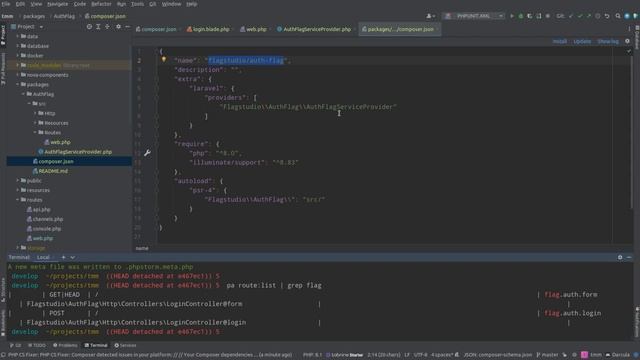Open the Tools menu

(x=137, y=4)
